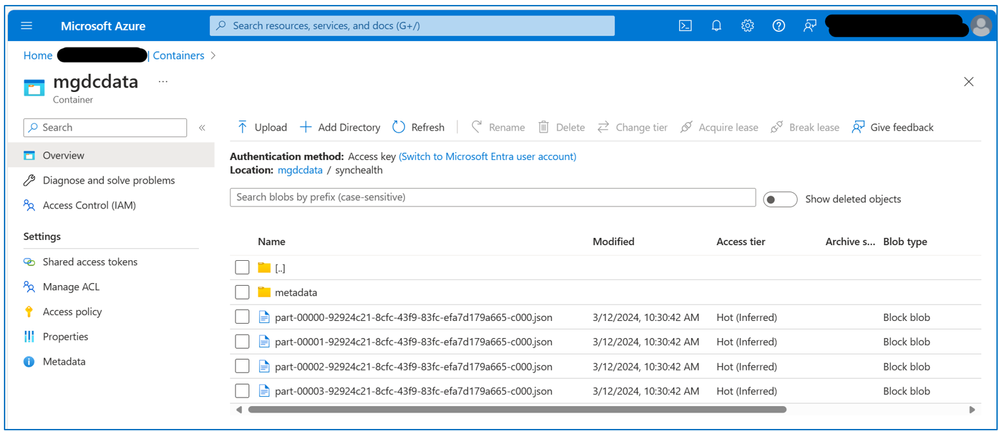Click the Block blob cell of part-00003
This screenshot has width=999, height=432.
[906, 391]
